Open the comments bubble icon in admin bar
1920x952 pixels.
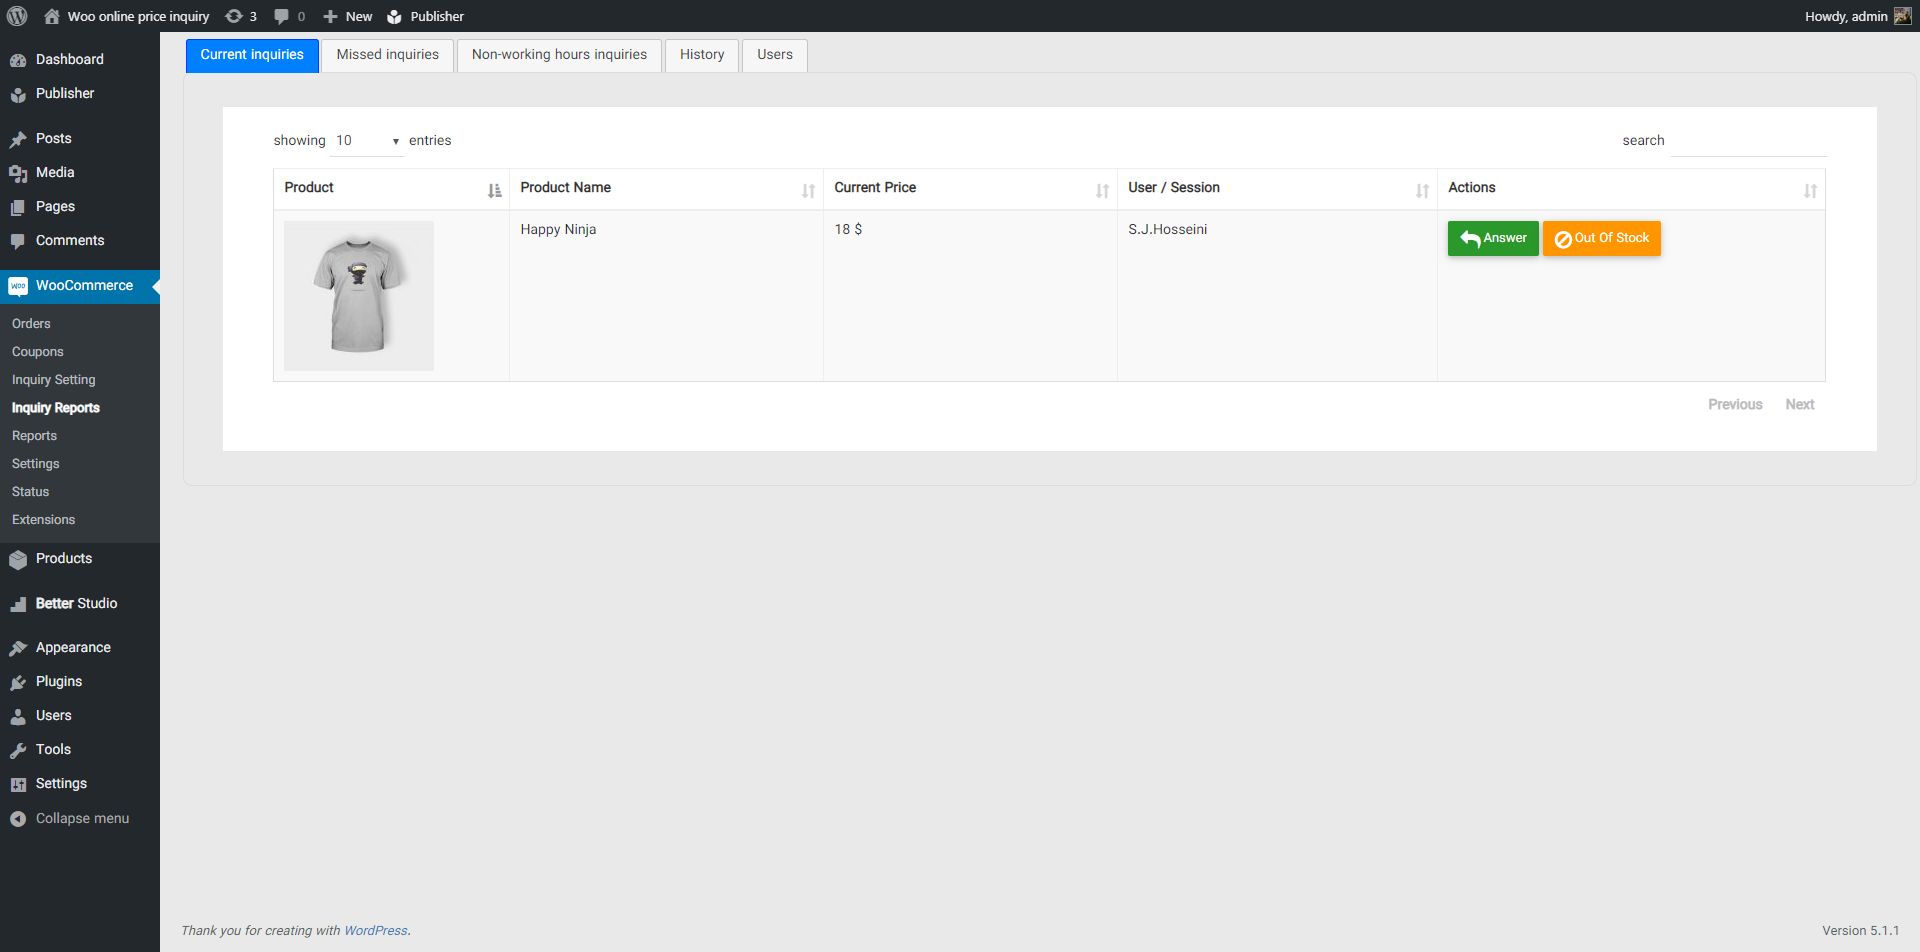pyautogui.click(x=282, y=16)
